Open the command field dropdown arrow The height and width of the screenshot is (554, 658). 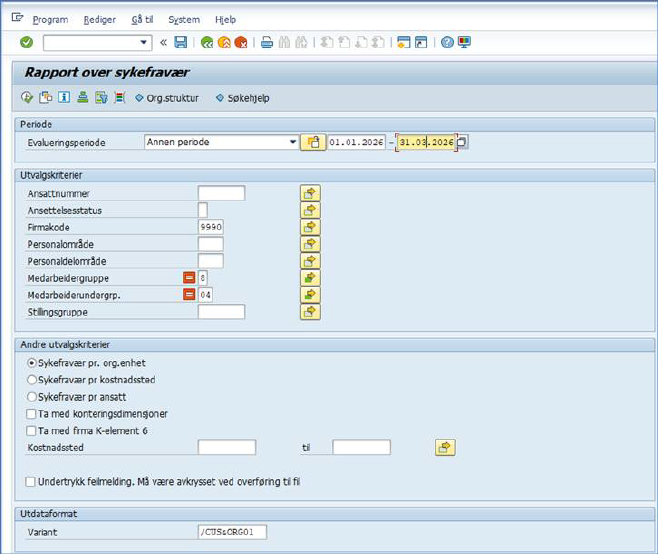144,42
